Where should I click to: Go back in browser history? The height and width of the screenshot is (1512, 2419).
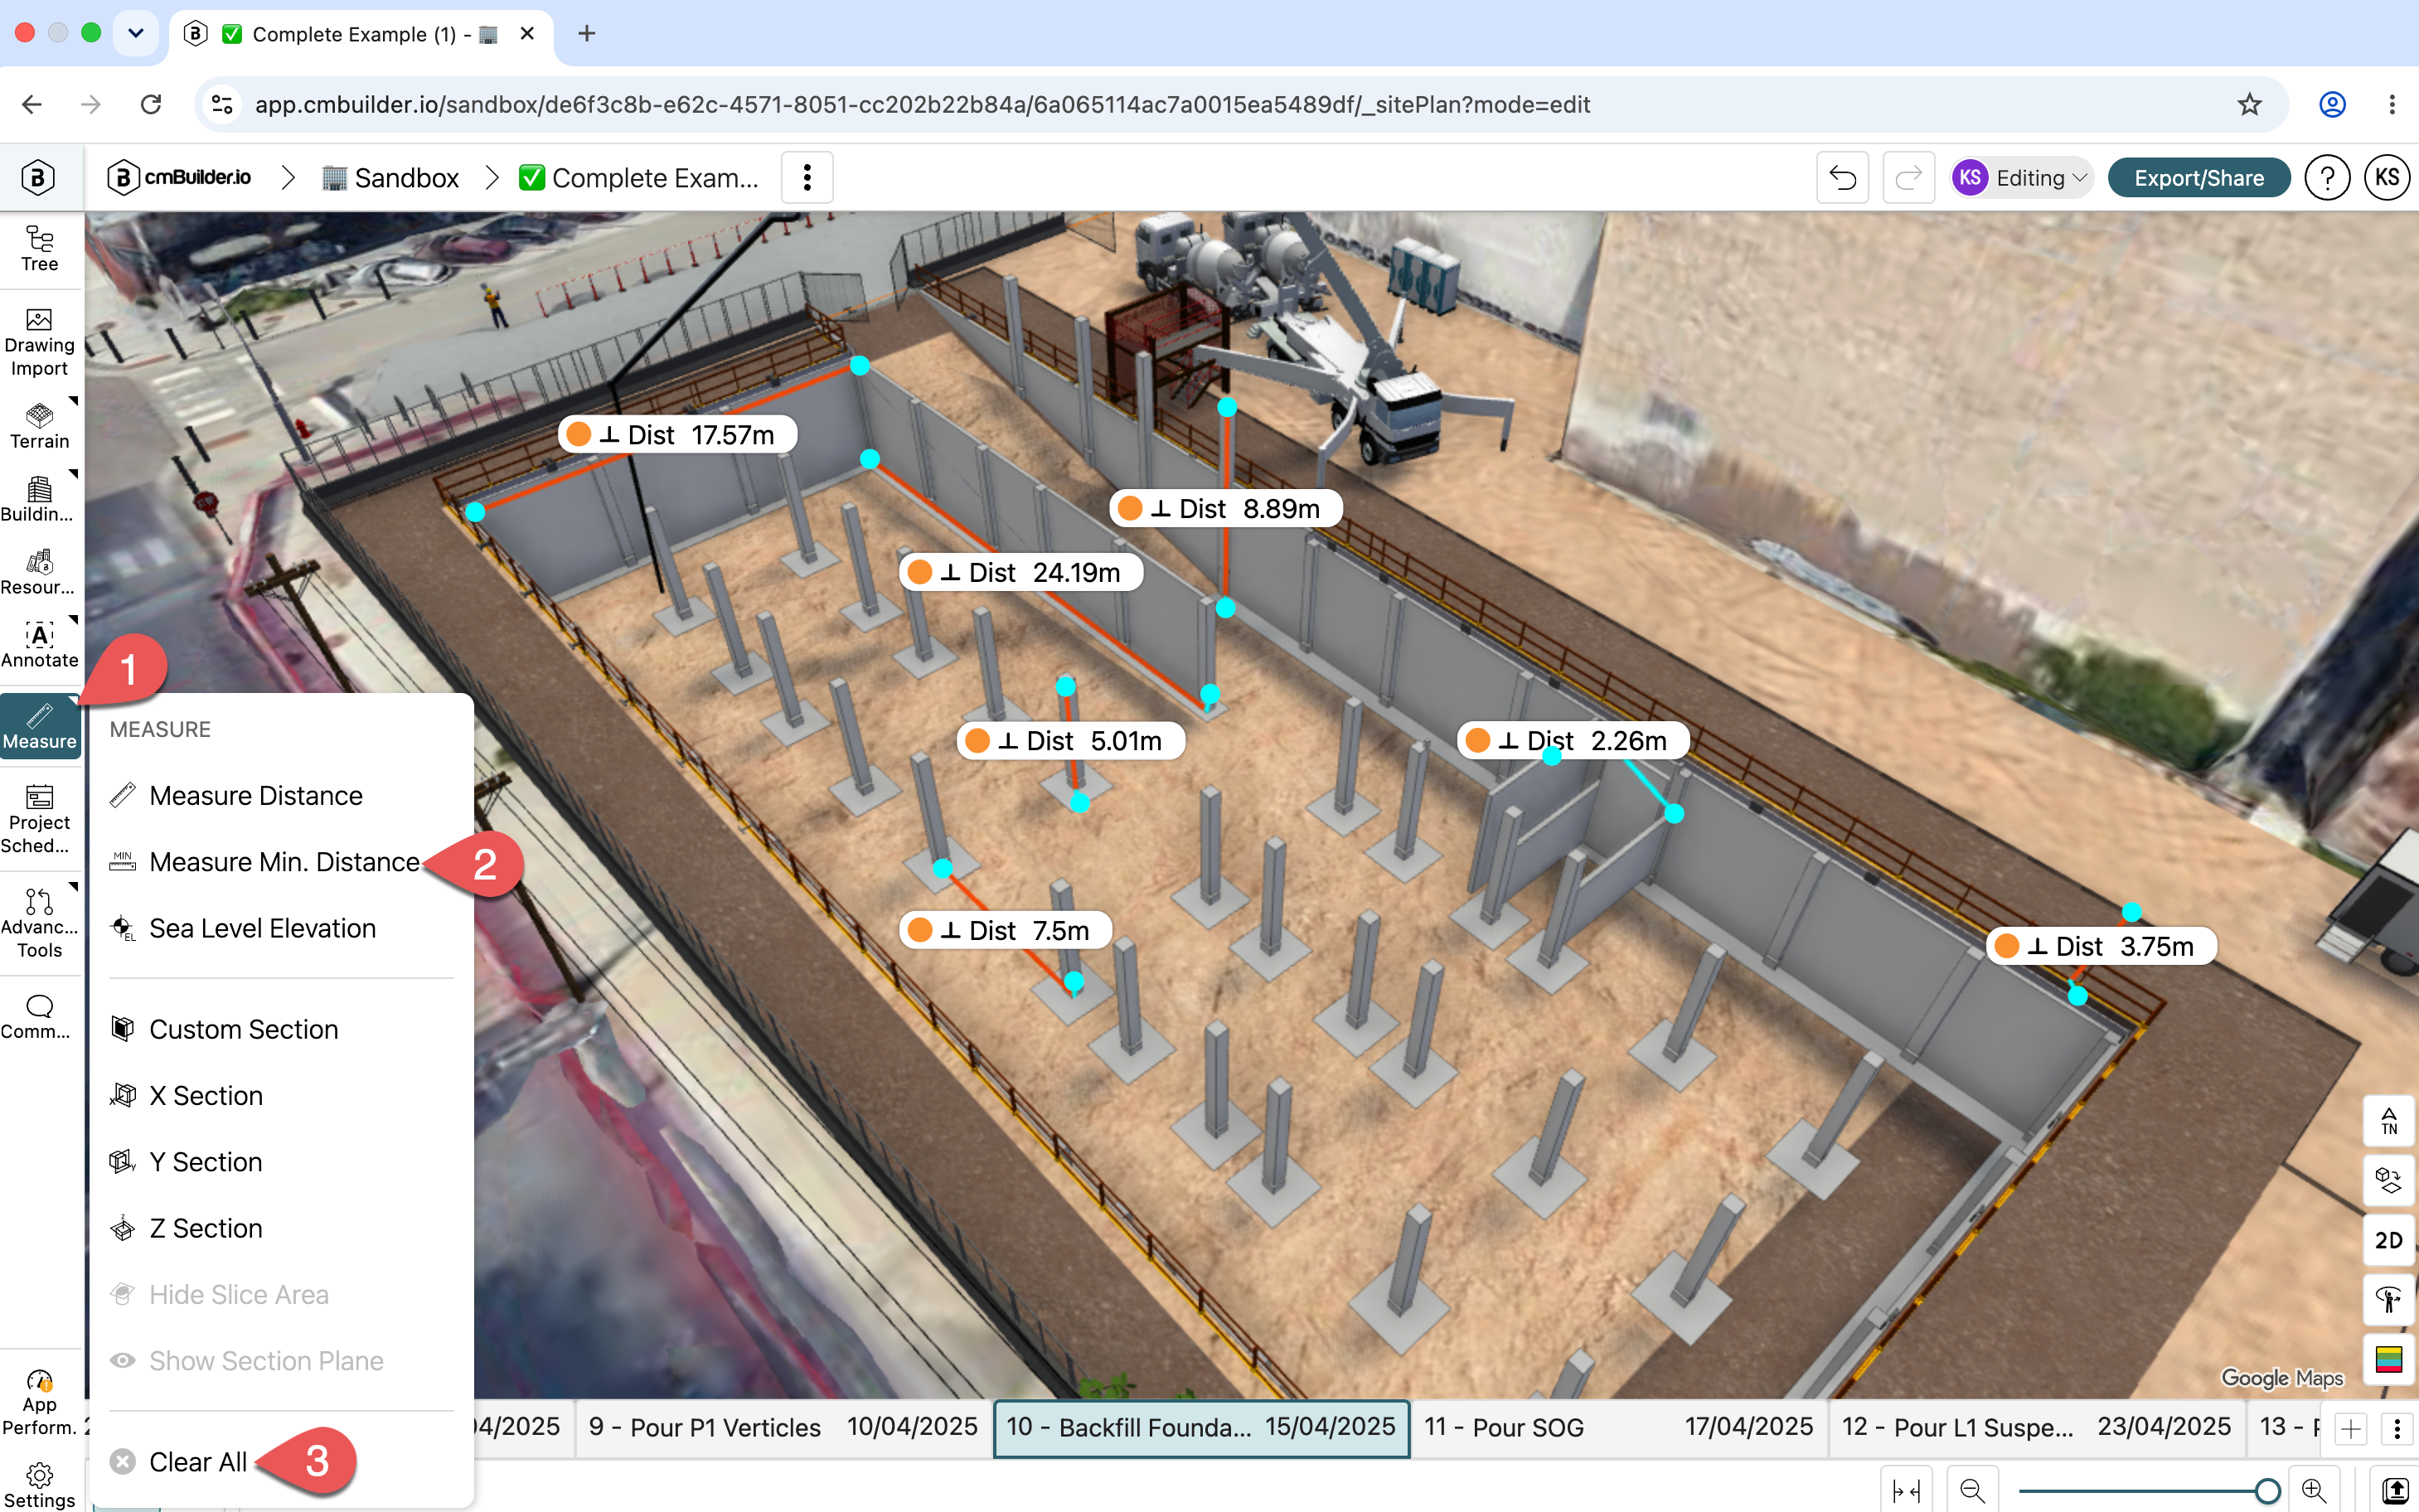32,104
